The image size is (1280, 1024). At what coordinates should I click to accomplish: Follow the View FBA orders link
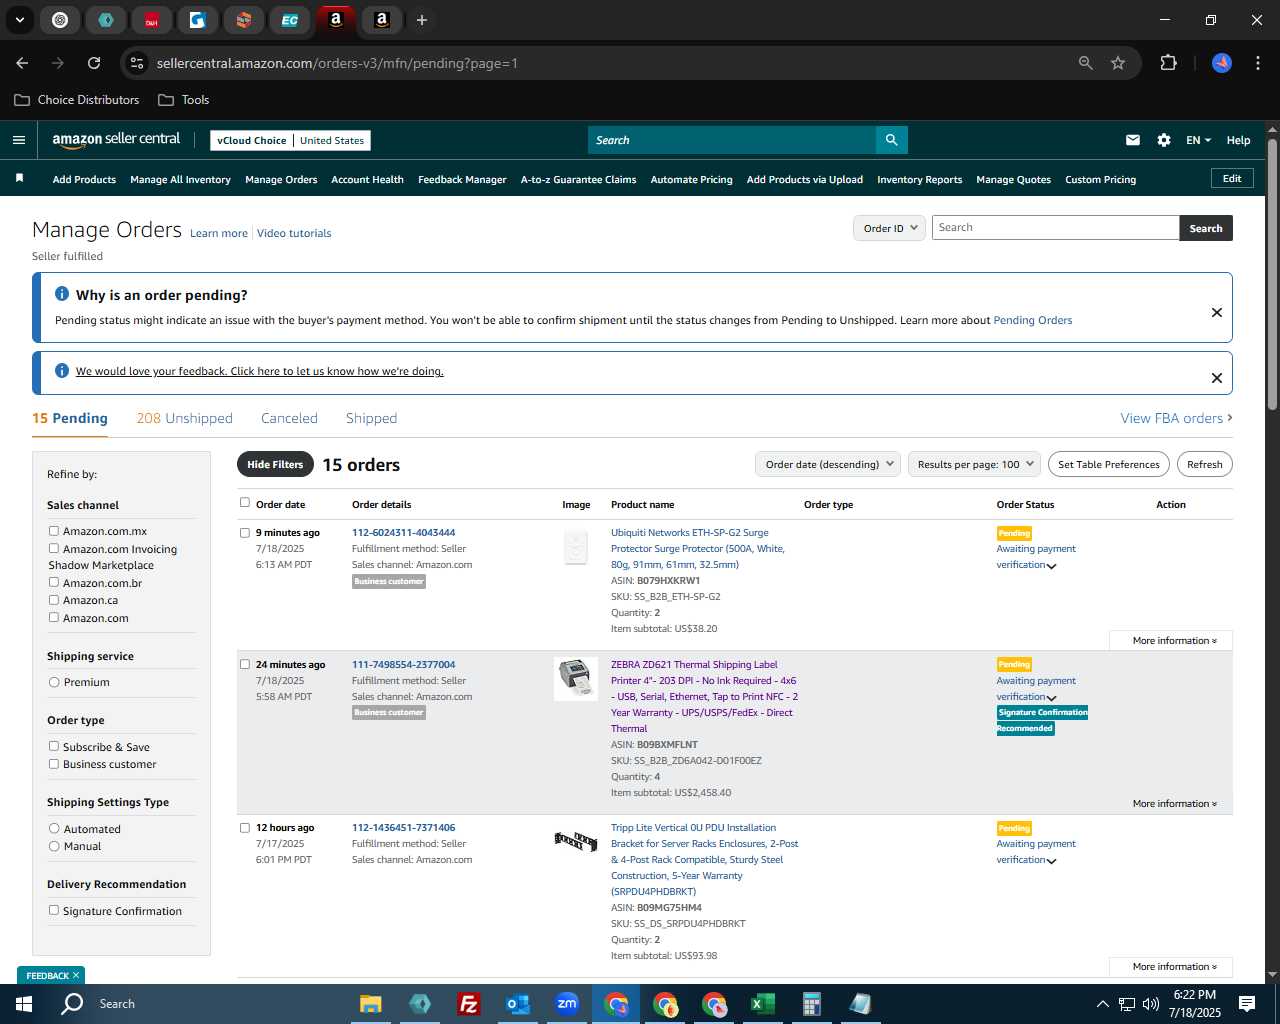(1176, 418)
